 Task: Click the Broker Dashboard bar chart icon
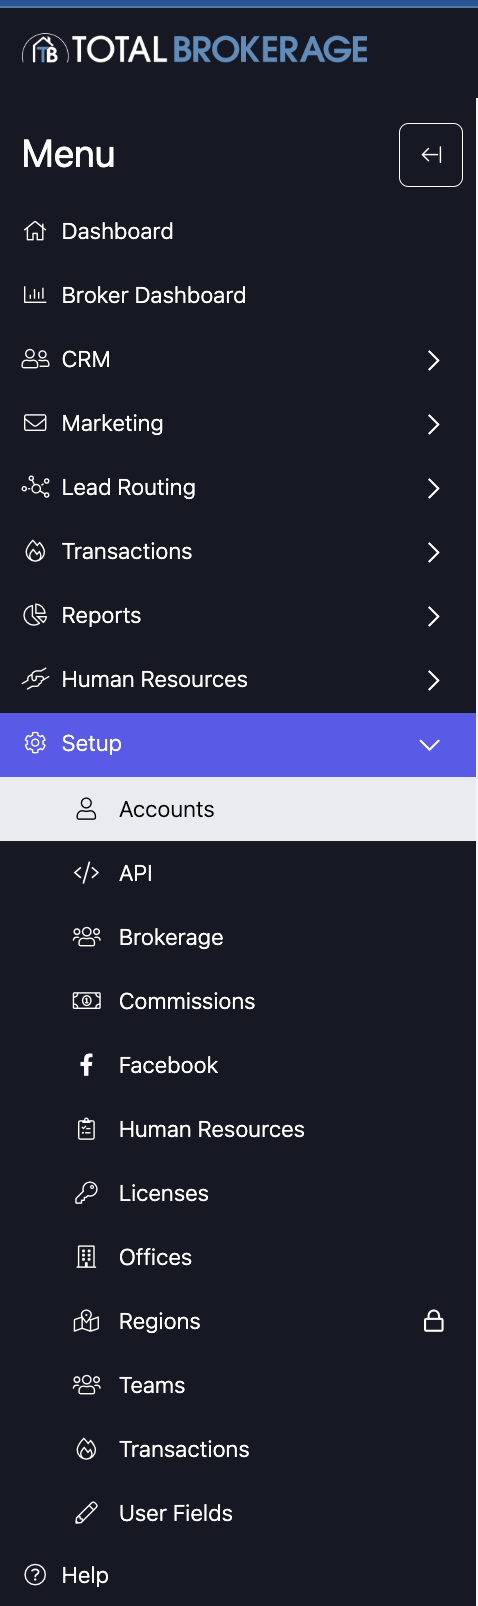pos(35,295)
